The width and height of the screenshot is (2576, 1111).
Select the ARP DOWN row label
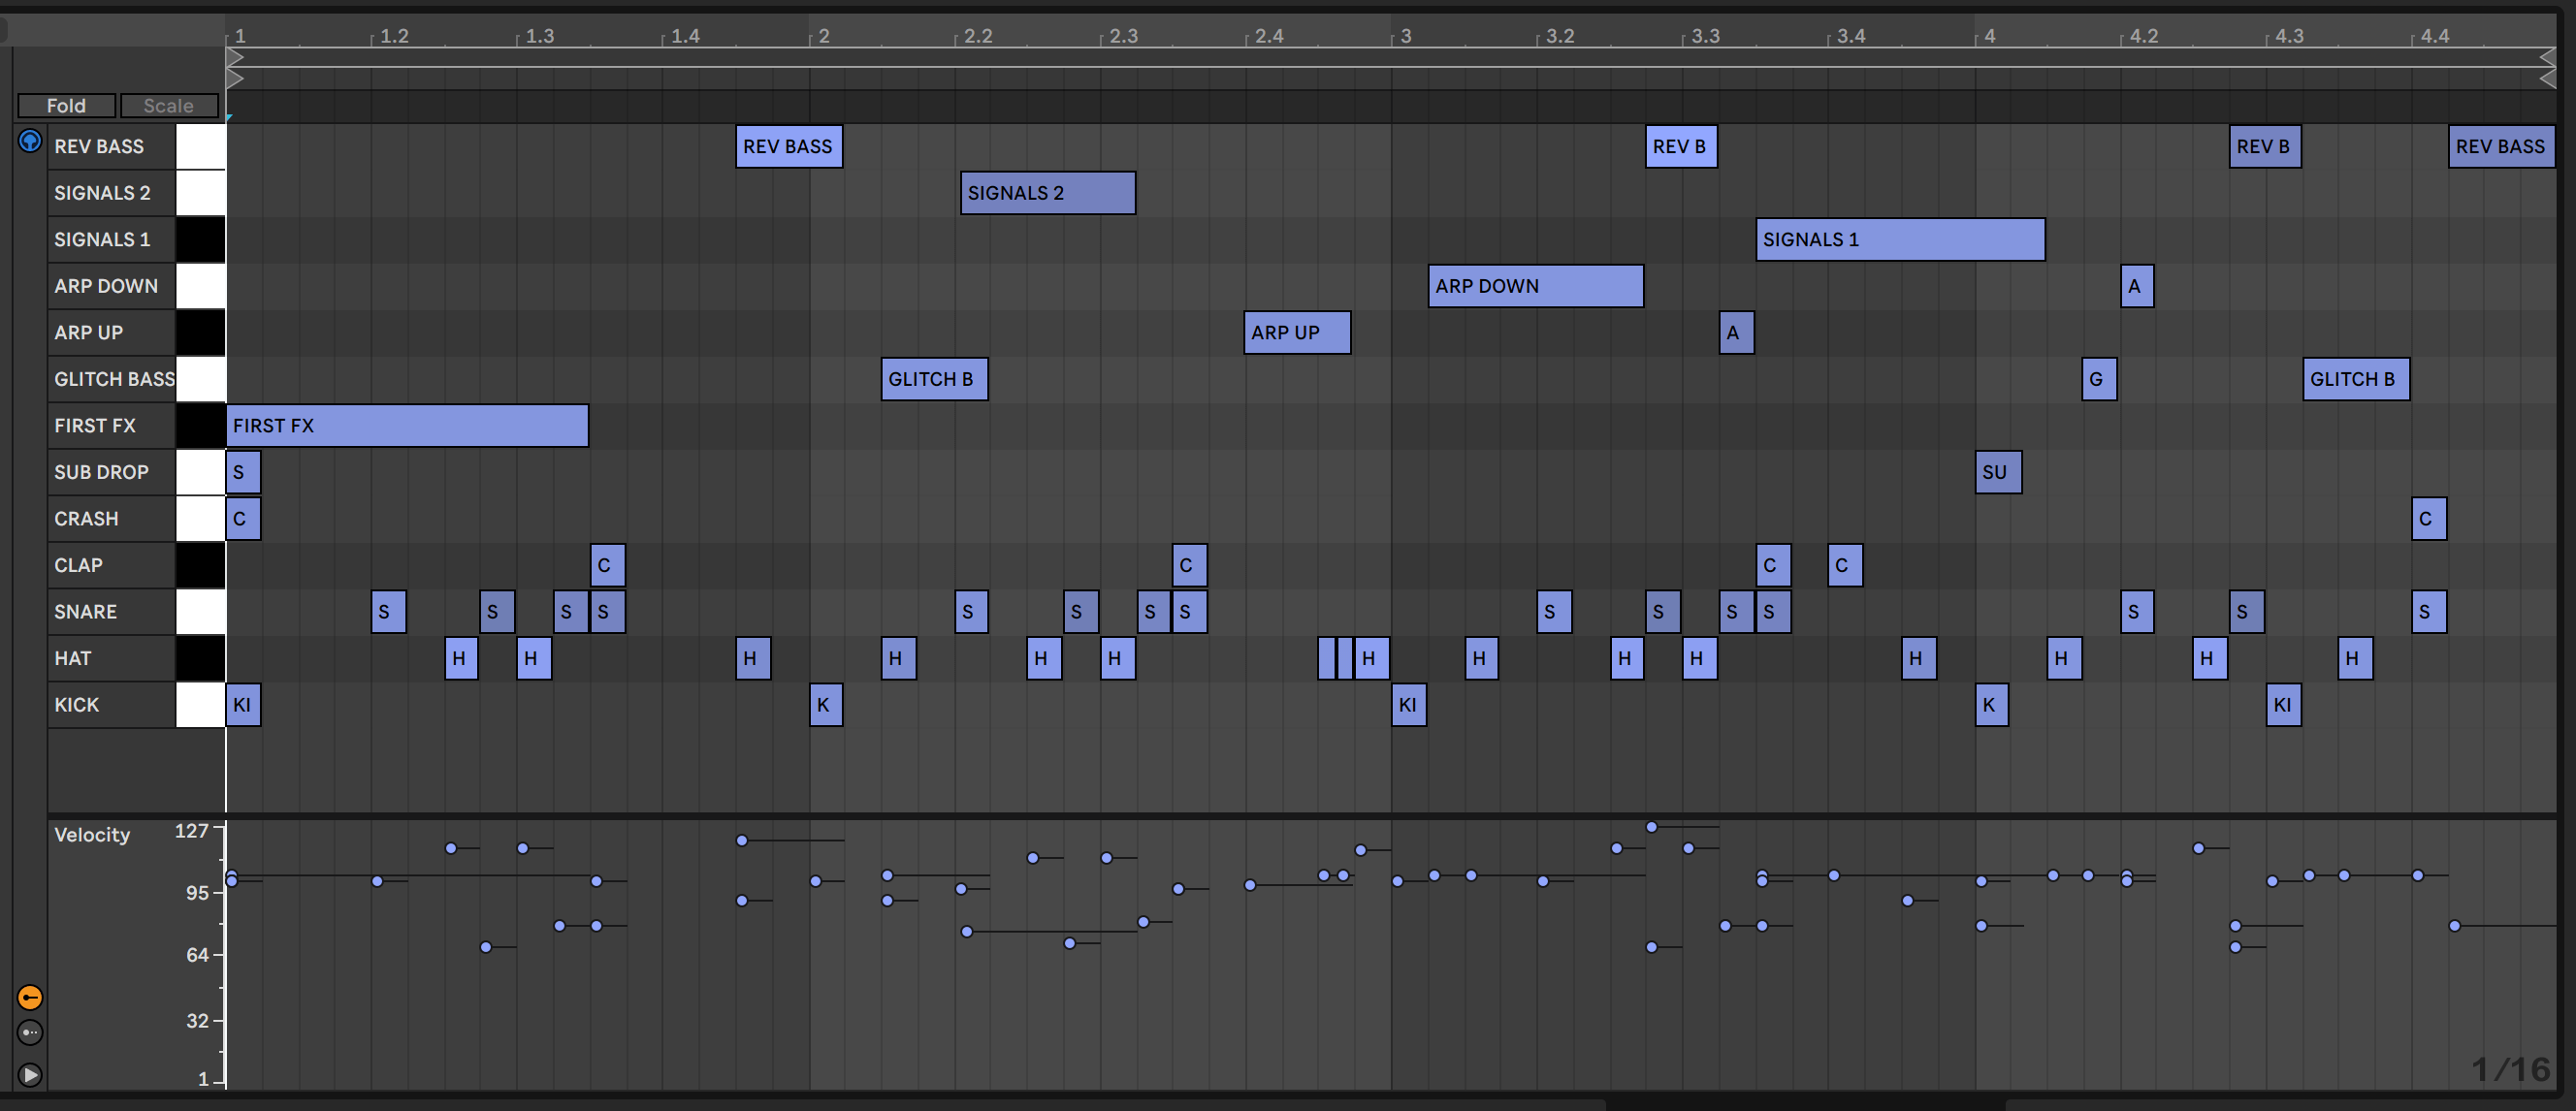106,286
